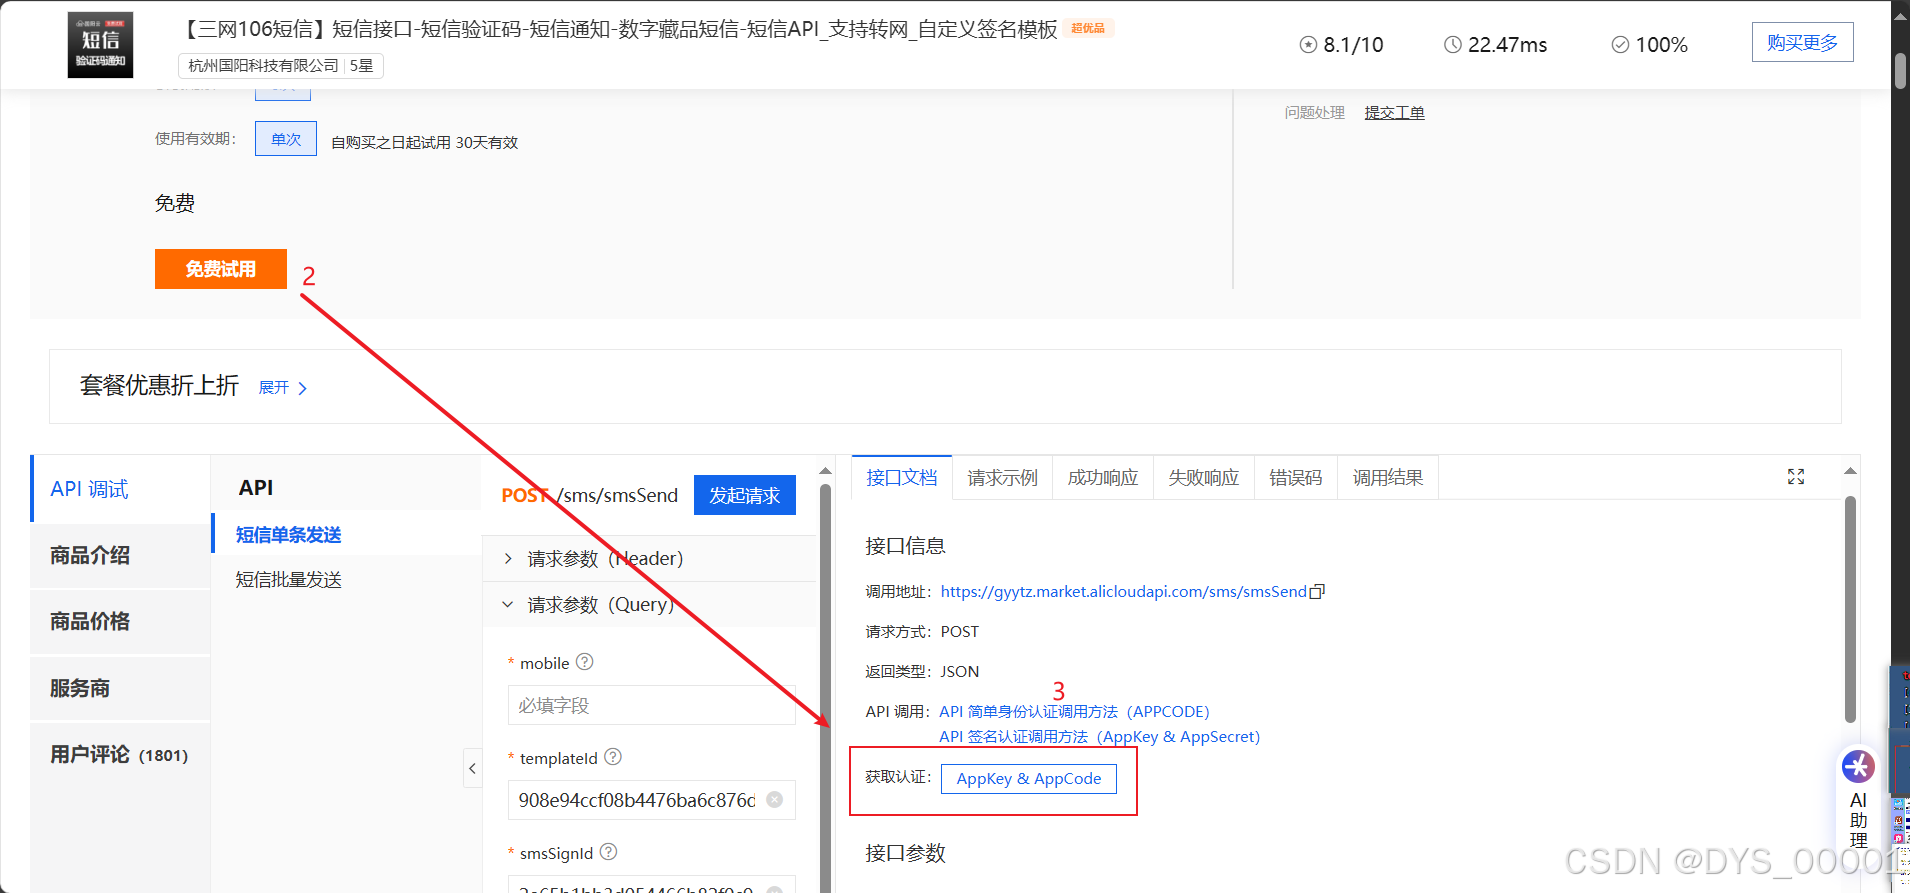This screenshot has width=1910, height=893.
Task: Click the request panel scrollbar
Action: [x=825, y=688]
